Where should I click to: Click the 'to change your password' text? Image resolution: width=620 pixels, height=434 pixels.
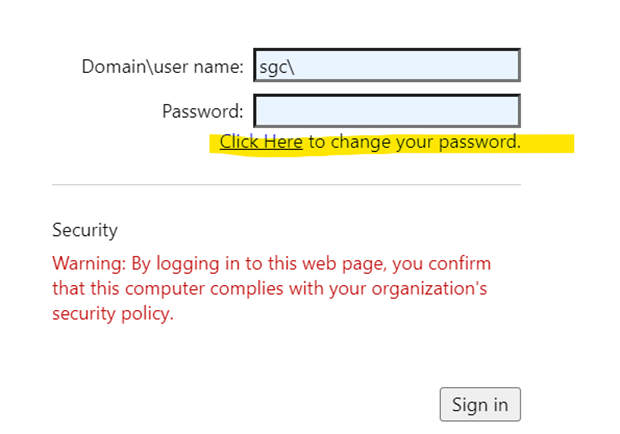coord(414,142)
